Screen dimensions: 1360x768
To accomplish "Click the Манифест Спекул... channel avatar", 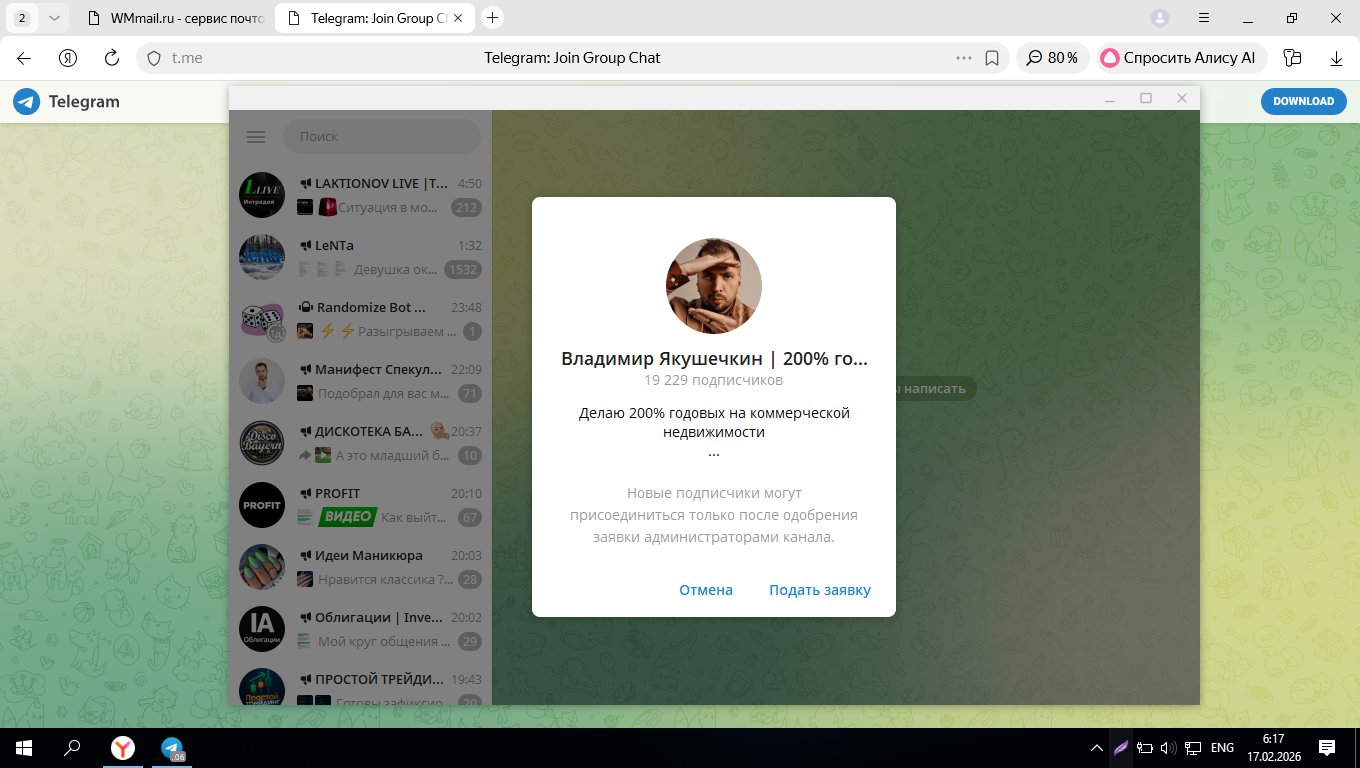I will coord(262,381).
